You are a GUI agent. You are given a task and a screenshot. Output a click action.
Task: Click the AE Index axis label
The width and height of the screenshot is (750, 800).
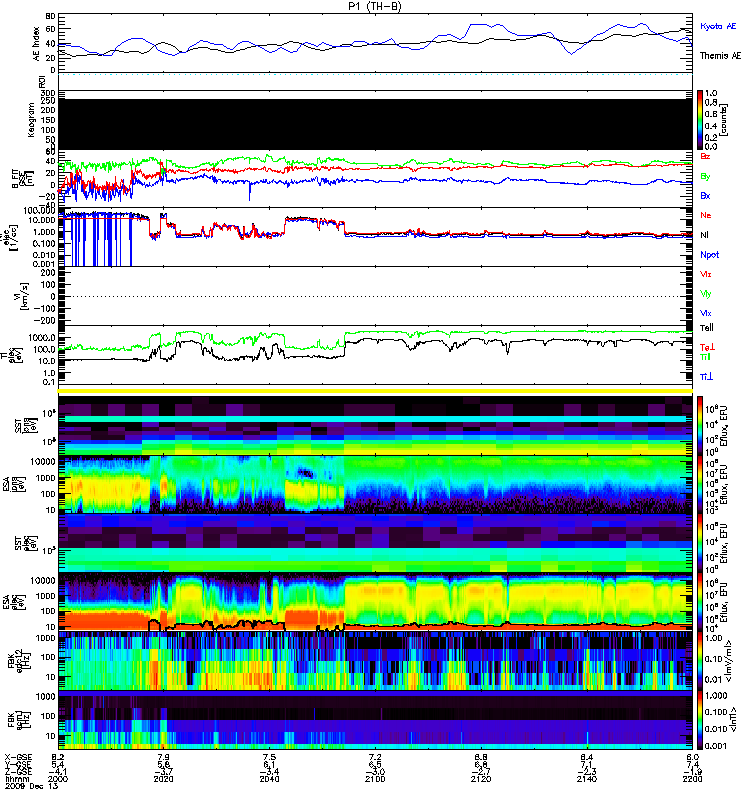coord(36,44)
